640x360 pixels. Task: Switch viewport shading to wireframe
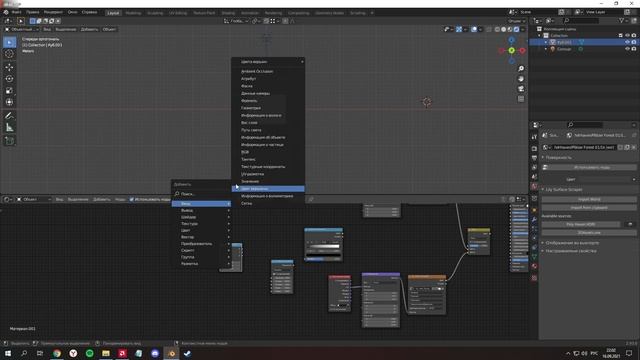(497, 29)
